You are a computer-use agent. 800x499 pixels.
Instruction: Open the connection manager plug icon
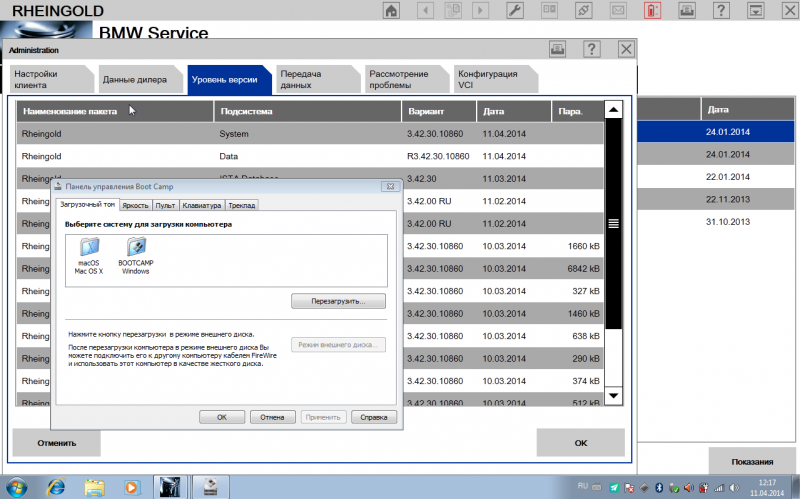tap(584, 10)
